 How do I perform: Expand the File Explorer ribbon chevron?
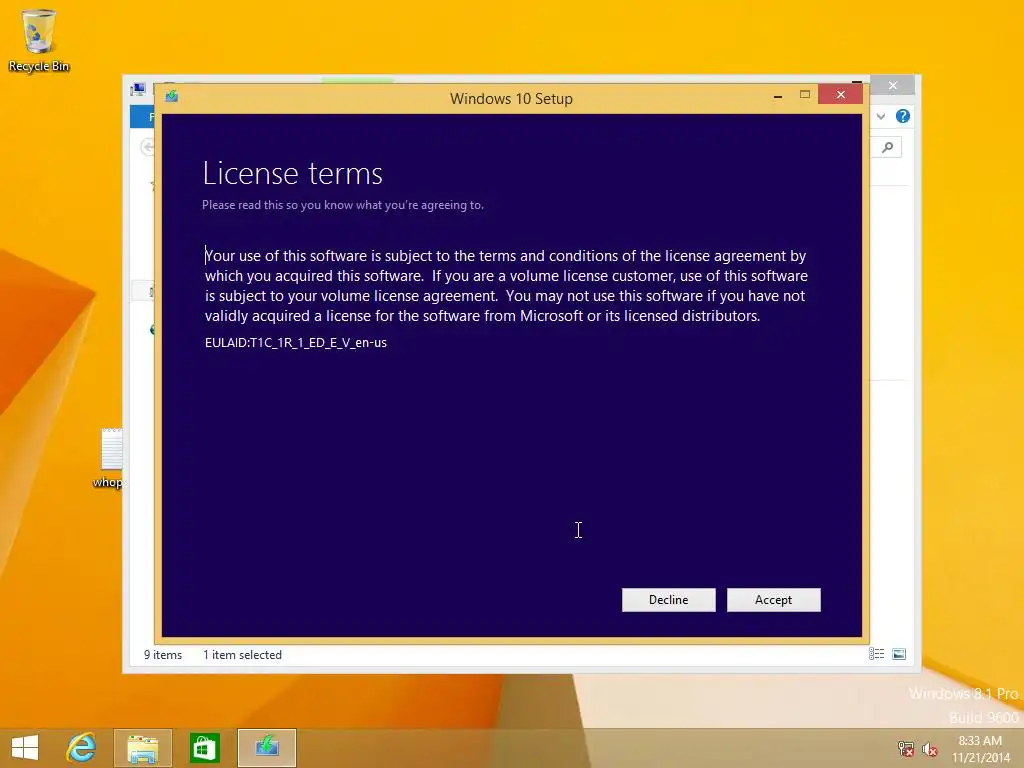click(881, 116)
